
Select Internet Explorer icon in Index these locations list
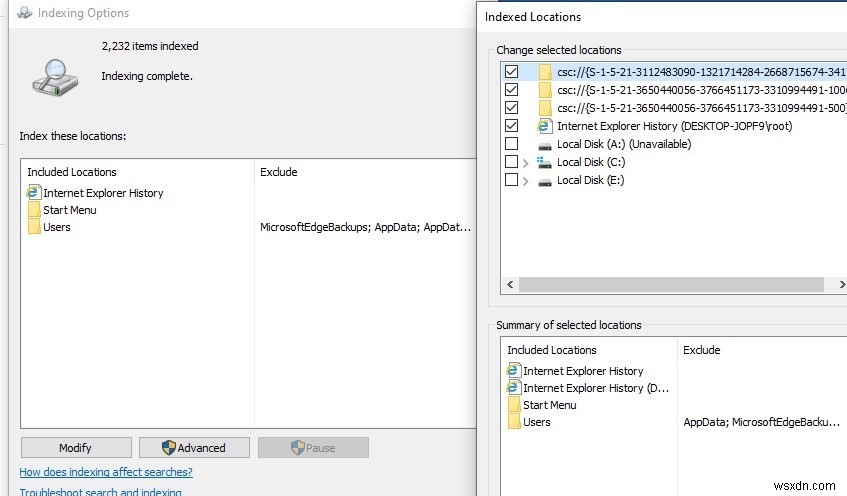pyautogui.click(x=33, y=192)
